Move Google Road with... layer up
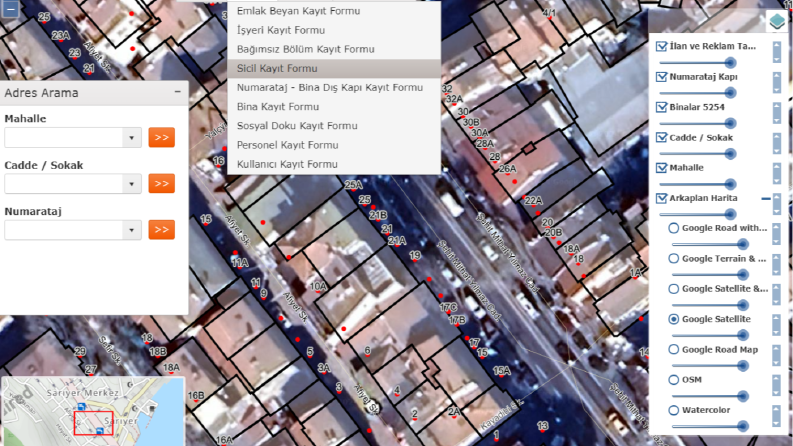This screenshot has height=446, width=793. [x=777, y=229]
